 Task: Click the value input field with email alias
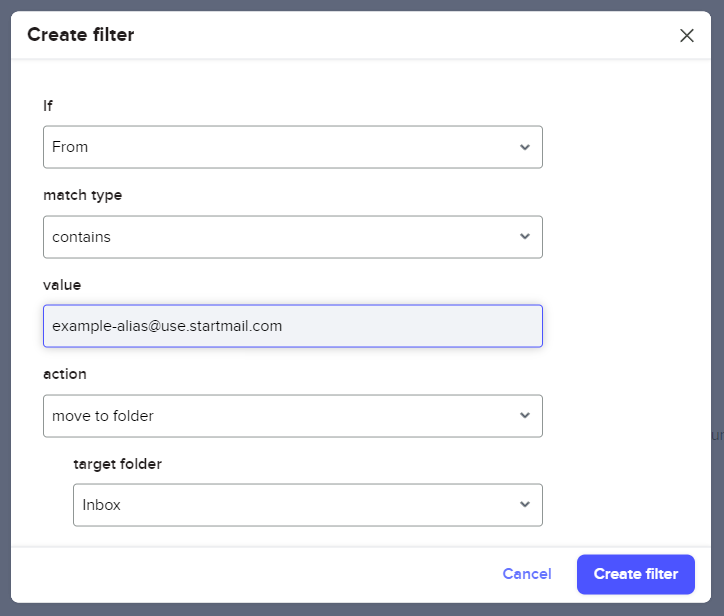click(293, 326)
